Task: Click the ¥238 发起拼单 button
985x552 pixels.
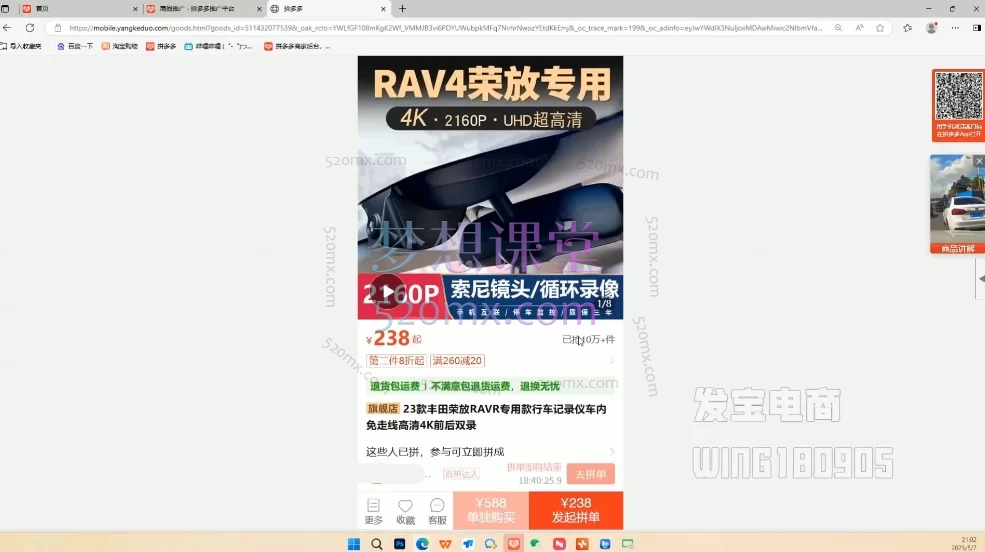Action: [x=576, y=510]
